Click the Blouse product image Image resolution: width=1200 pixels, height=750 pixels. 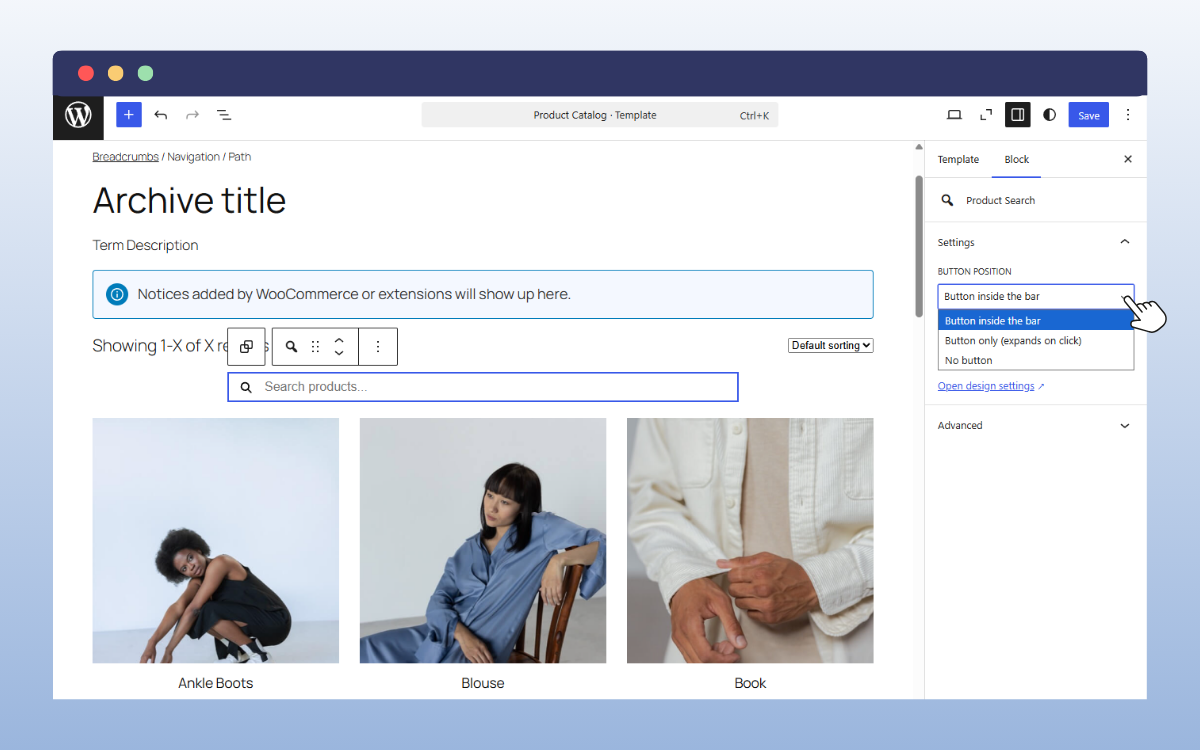point(483,540)
